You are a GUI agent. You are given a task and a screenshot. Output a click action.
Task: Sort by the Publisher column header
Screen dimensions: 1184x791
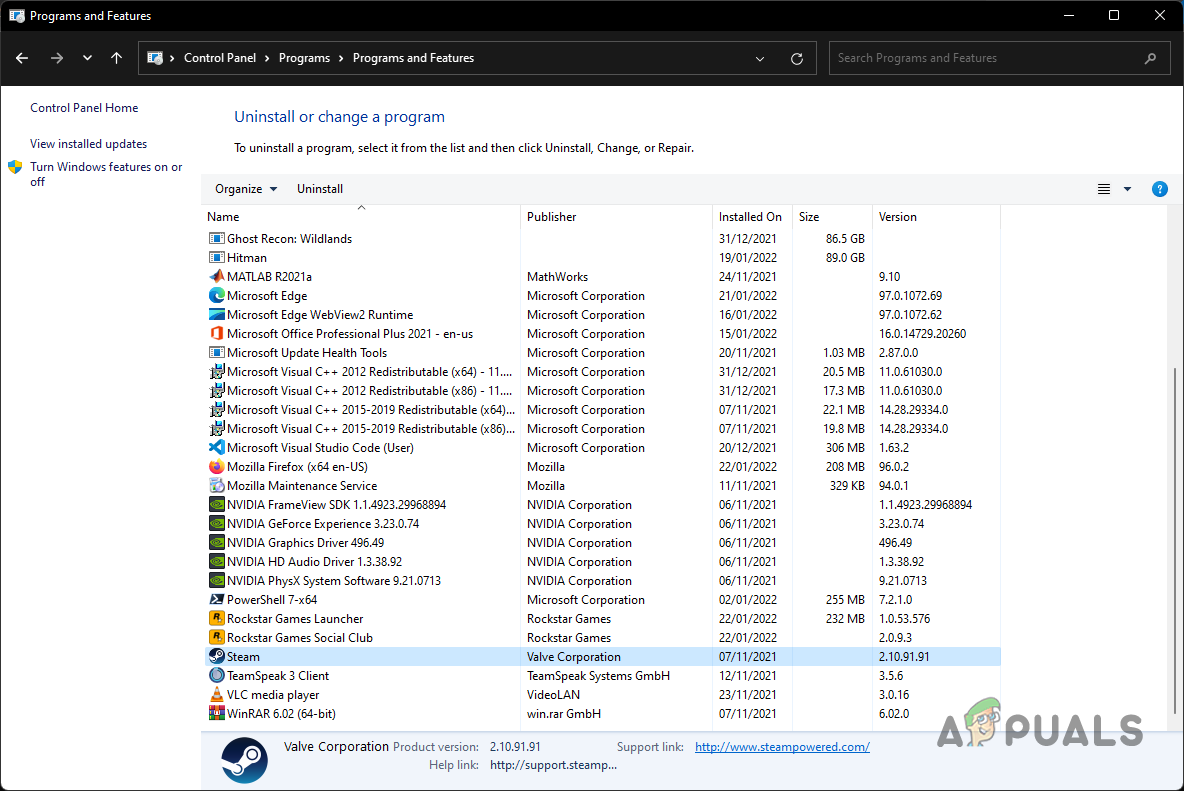616,217
